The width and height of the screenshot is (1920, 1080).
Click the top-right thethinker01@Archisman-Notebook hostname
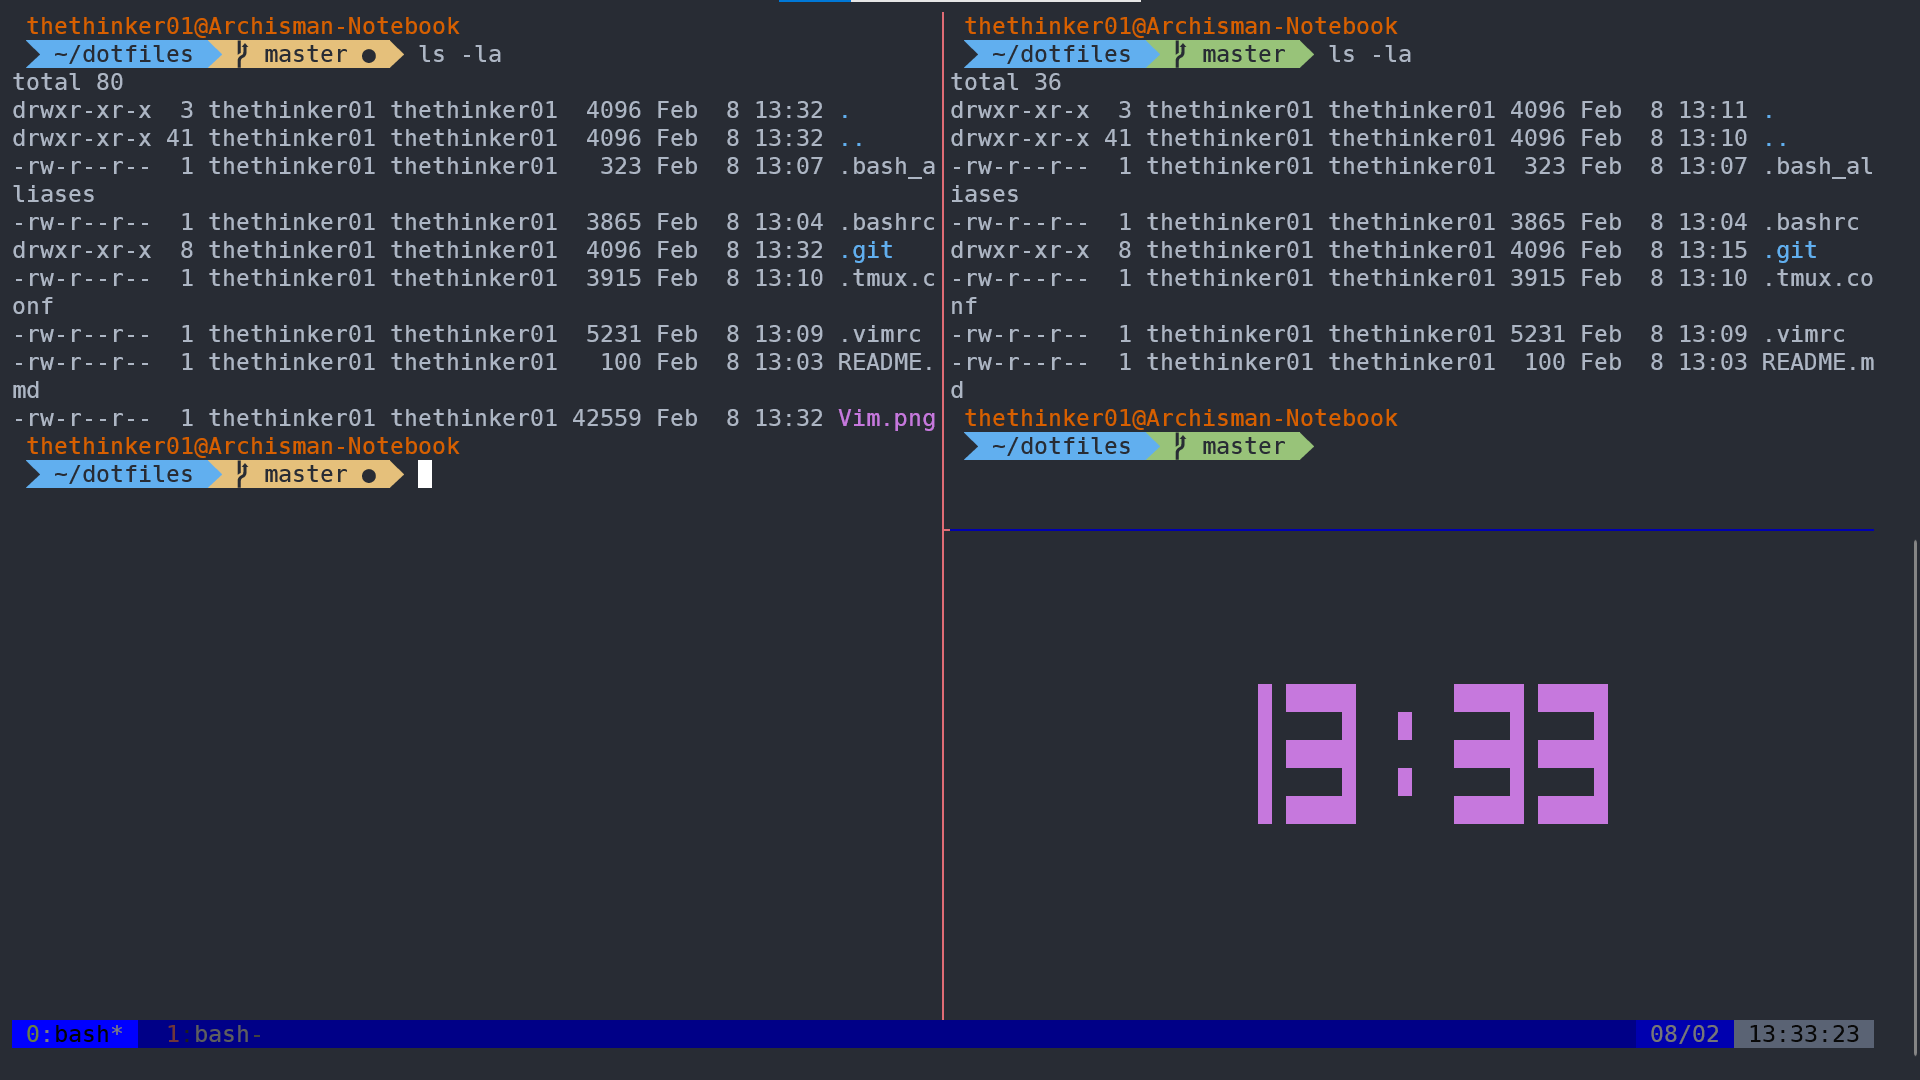1181,26
